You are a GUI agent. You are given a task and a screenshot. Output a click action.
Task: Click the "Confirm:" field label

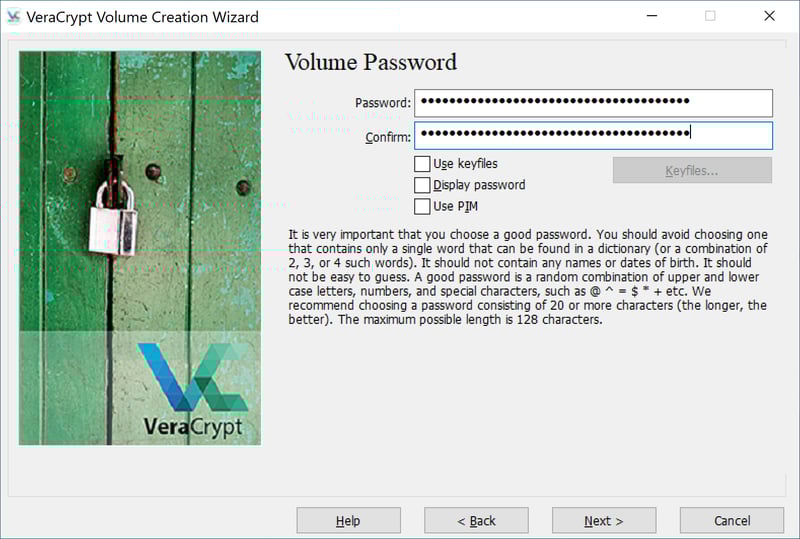(x=388, y=137)
